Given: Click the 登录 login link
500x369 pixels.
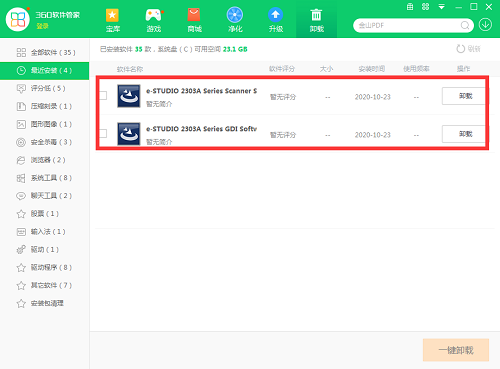Looking at the screenshot, I should pos(42,26).
